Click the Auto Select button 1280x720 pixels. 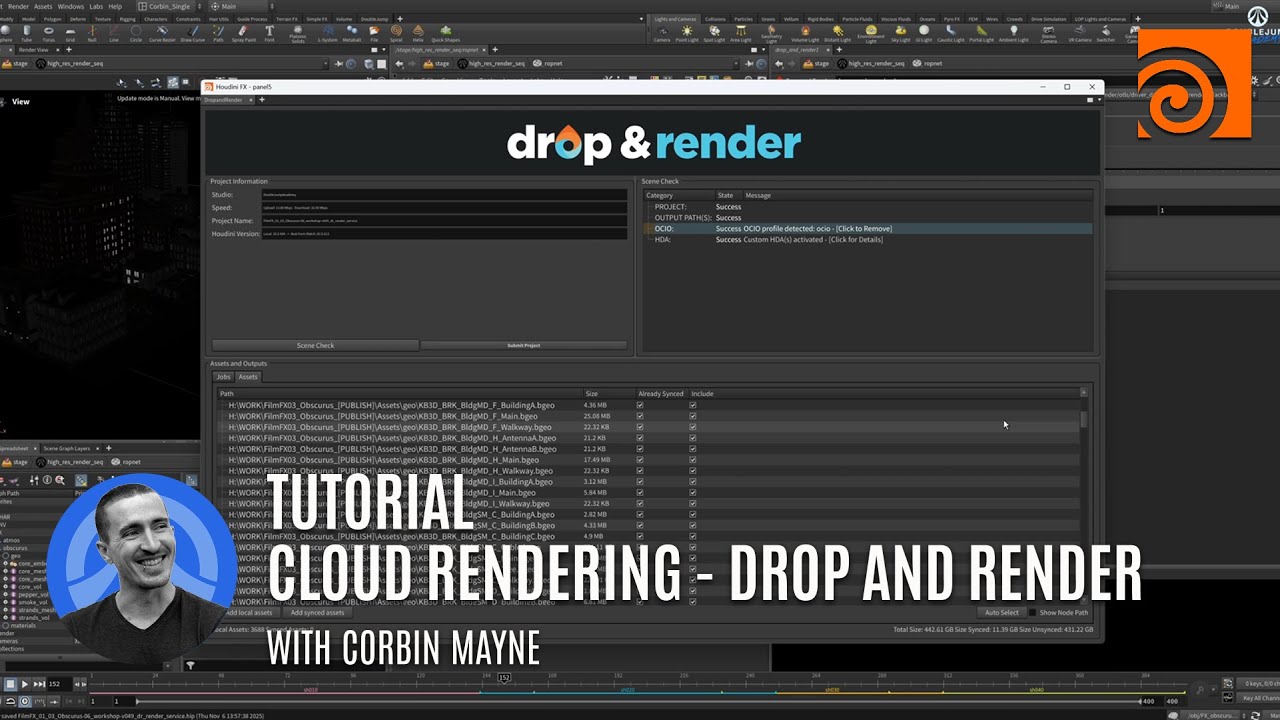coord(1001,612)
